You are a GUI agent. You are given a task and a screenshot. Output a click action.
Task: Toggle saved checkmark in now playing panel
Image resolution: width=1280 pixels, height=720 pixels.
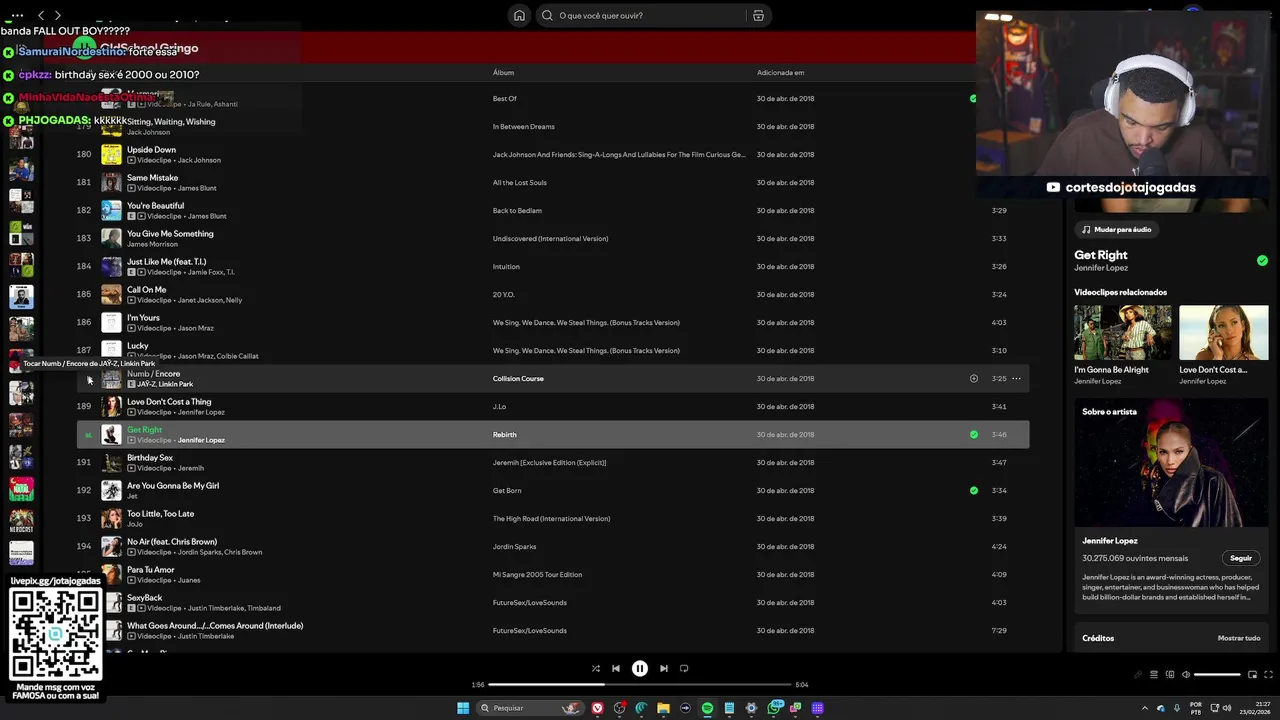click(x=1262, y=260)
